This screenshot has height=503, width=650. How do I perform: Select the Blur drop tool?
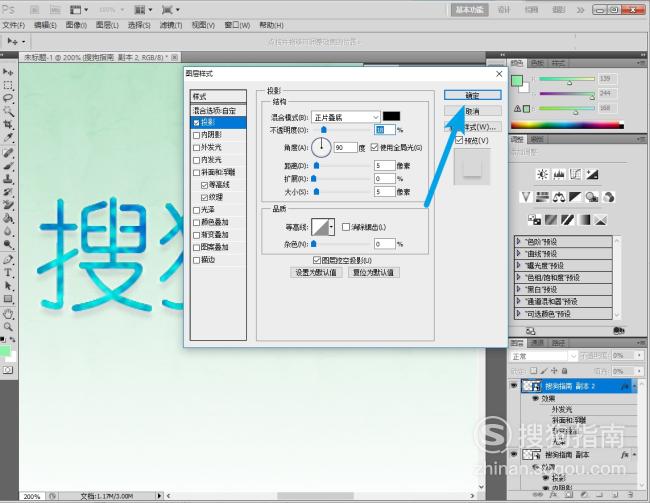(x=8, y=231)
